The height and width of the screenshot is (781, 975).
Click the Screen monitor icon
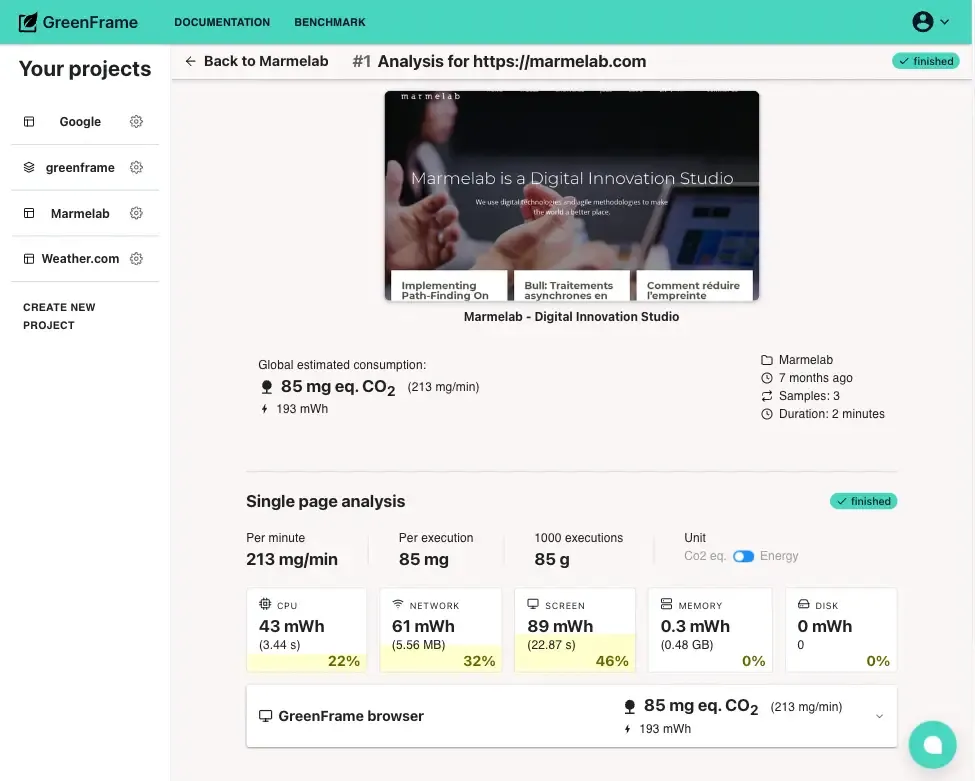533,604
